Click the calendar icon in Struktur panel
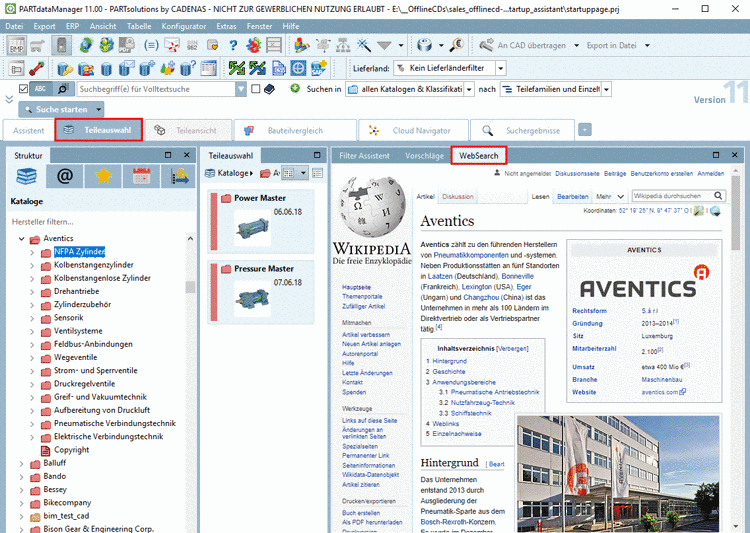 [x=141, y=177]
